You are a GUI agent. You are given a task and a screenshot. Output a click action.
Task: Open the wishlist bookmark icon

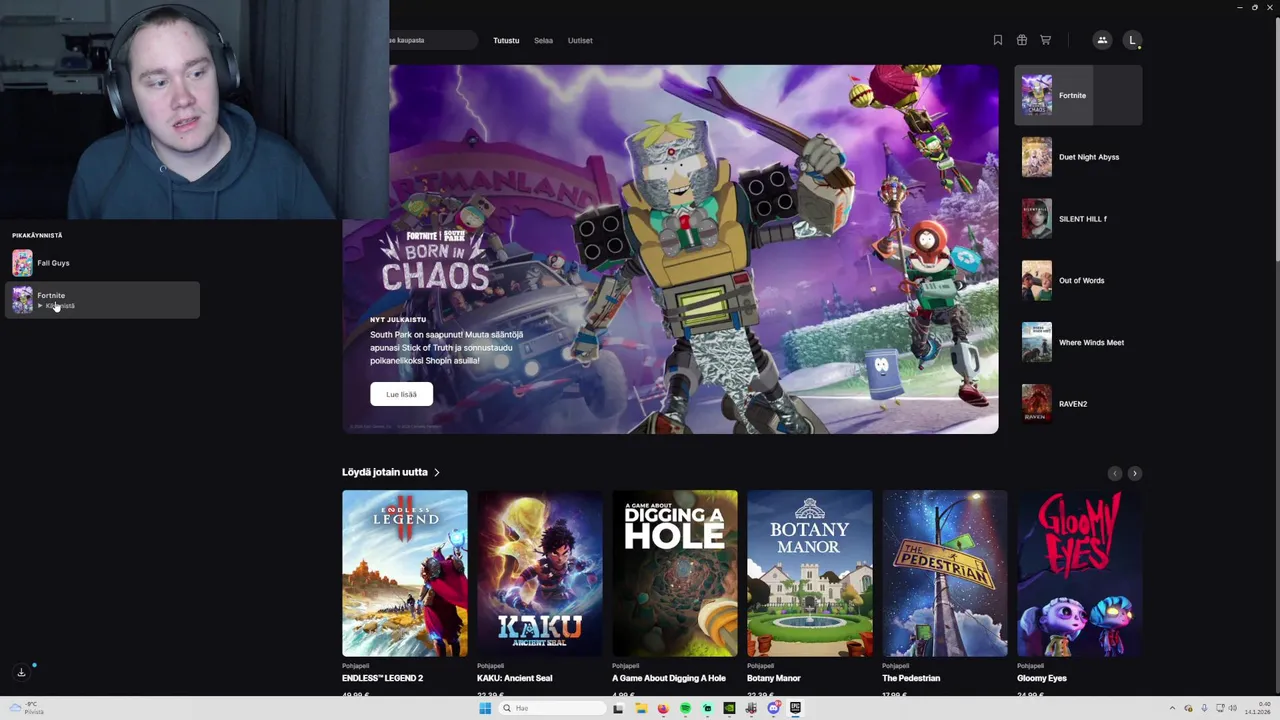tap(997, 40)
